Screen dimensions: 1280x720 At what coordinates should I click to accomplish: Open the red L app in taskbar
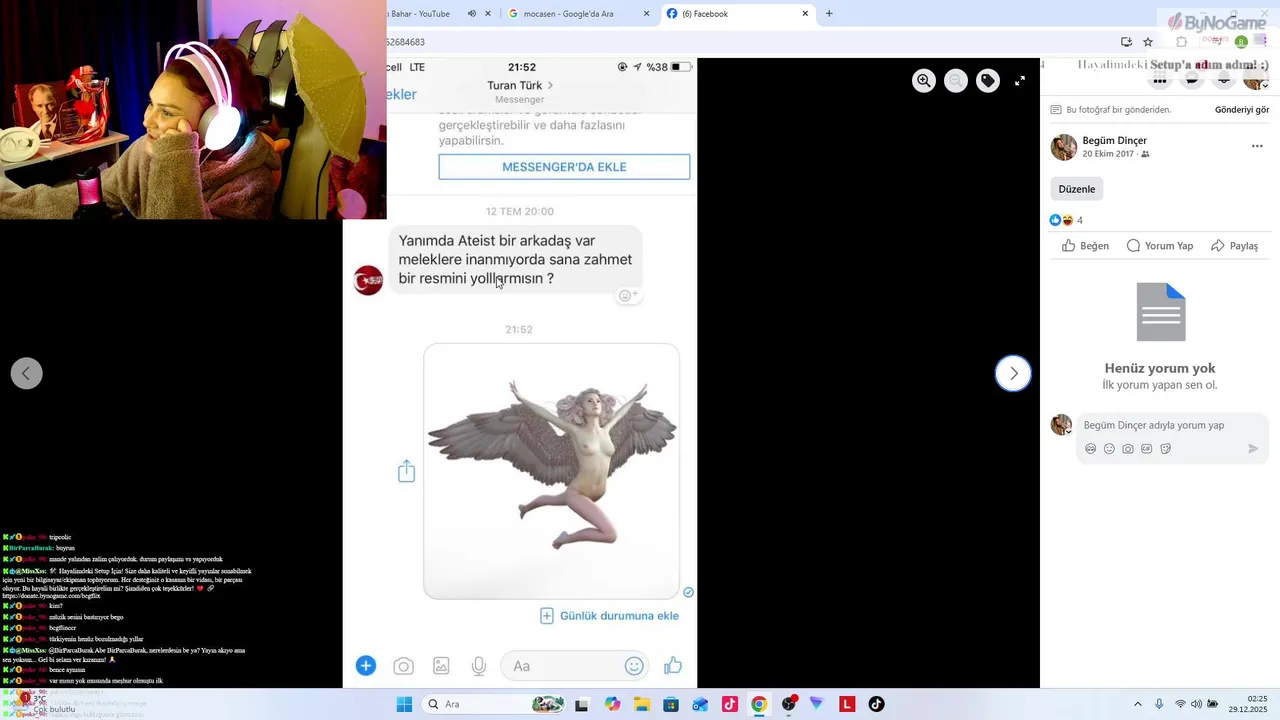coord(847,704)
